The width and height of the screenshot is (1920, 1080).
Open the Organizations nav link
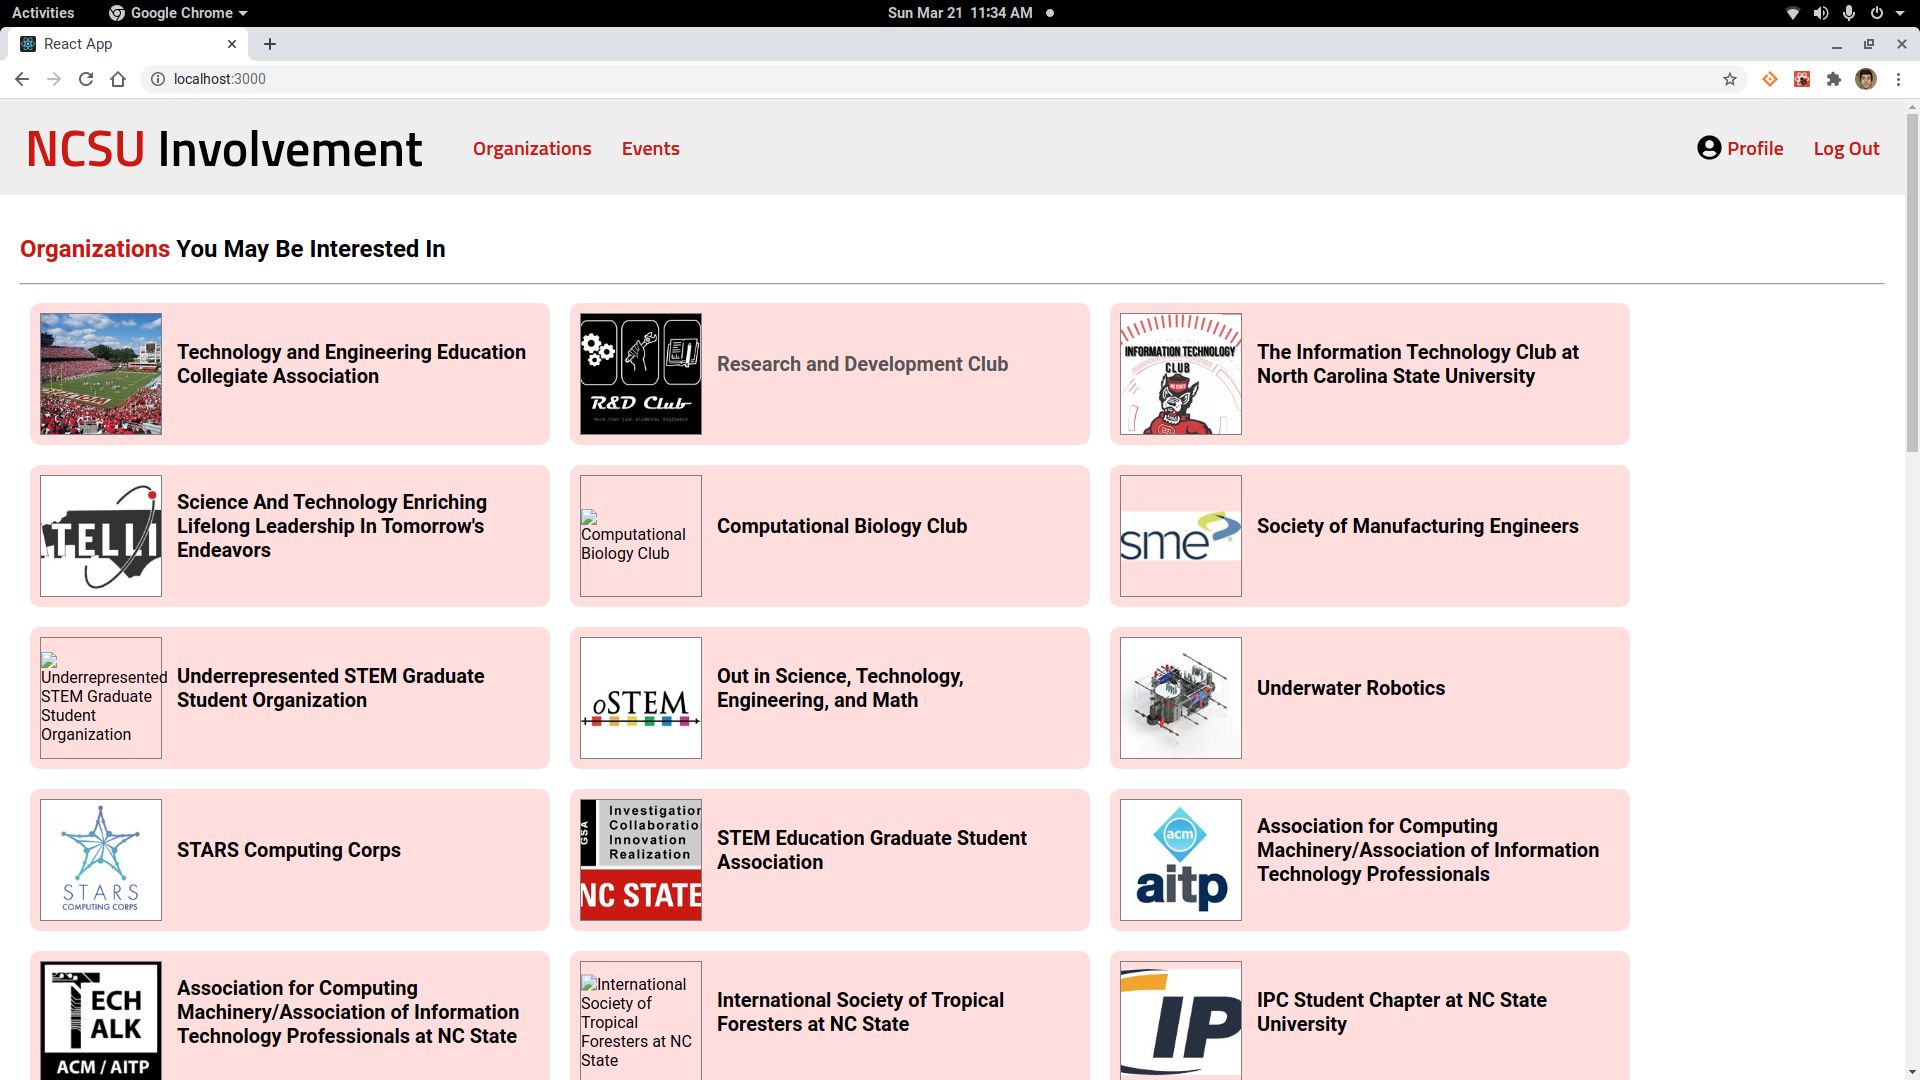coord(532,148)
